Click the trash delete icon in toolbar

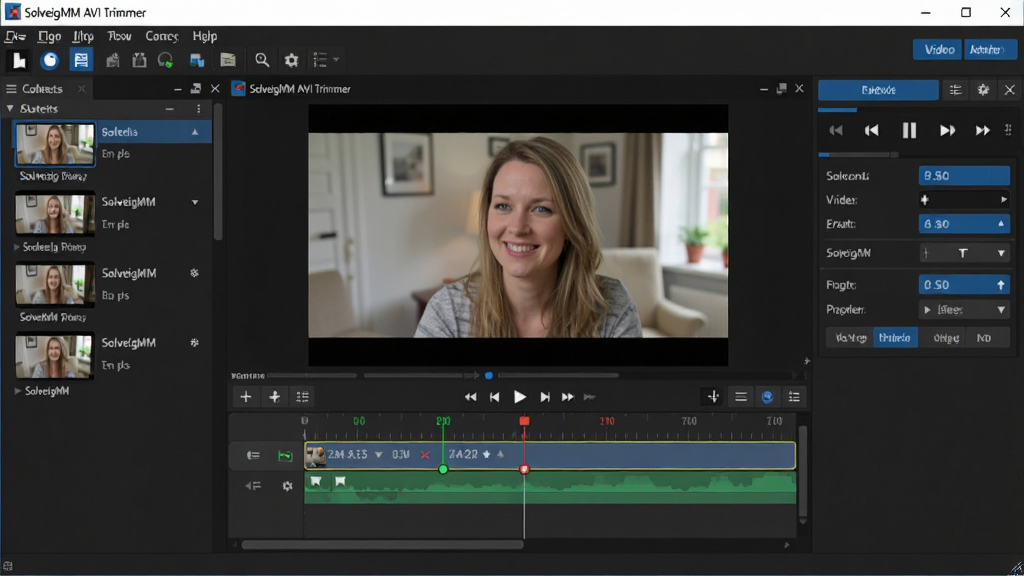(x=139, y=60)
